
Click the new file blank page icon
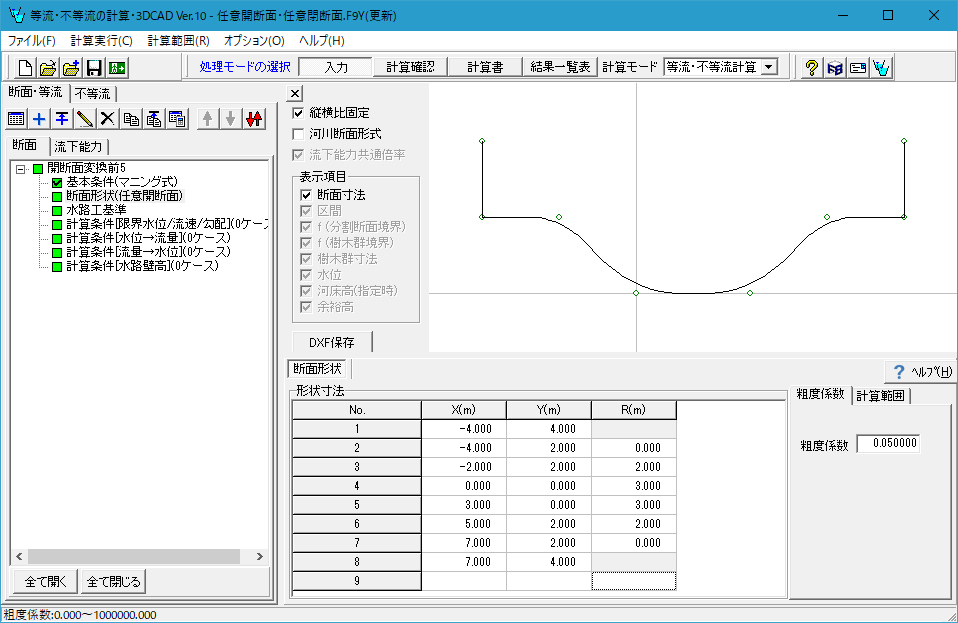click(25, 68)
